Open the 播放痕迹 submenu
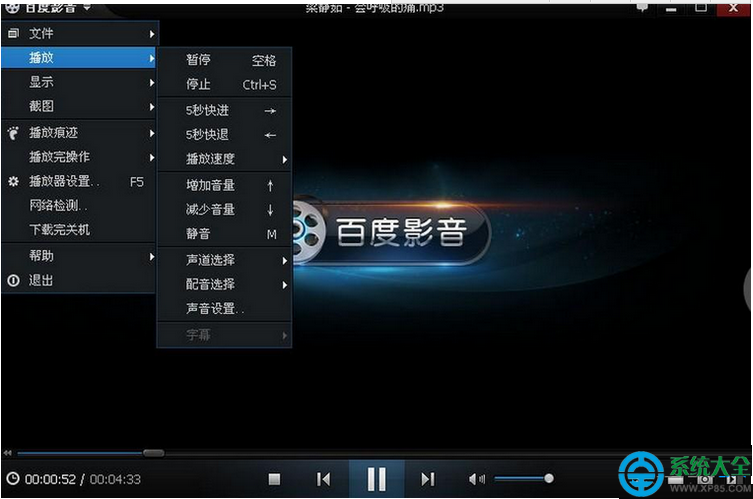The width and height of the screenshot is (753, 499). pyautogui.click(x=79, y=133)
